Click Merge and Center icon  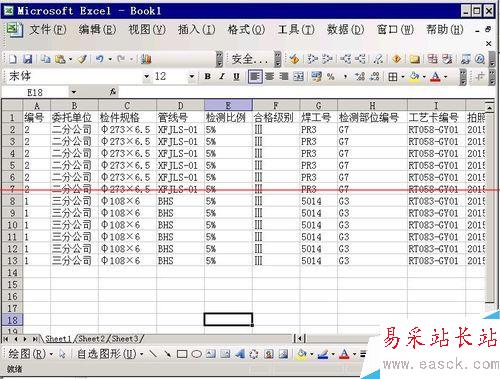point(298,77)
